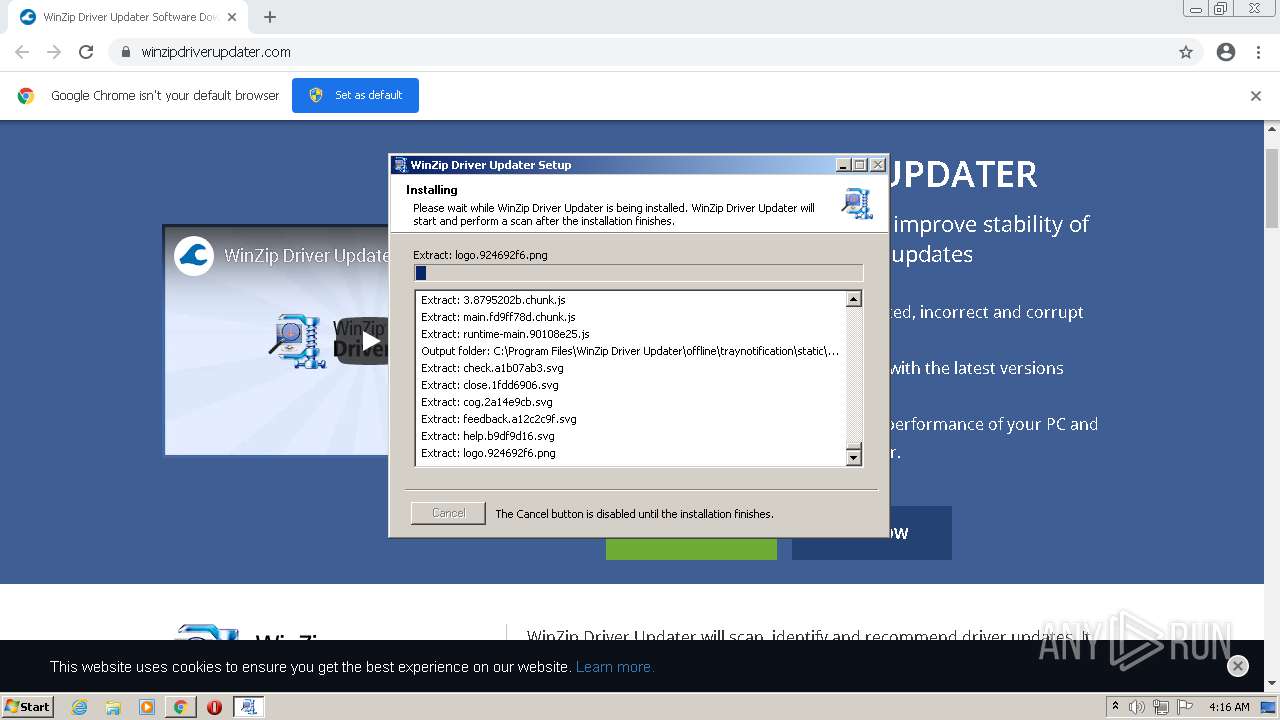Image resolution: width=1280 pixels, height=720 pixels.
Task: Open network status in system tray
Action: 1161,707
